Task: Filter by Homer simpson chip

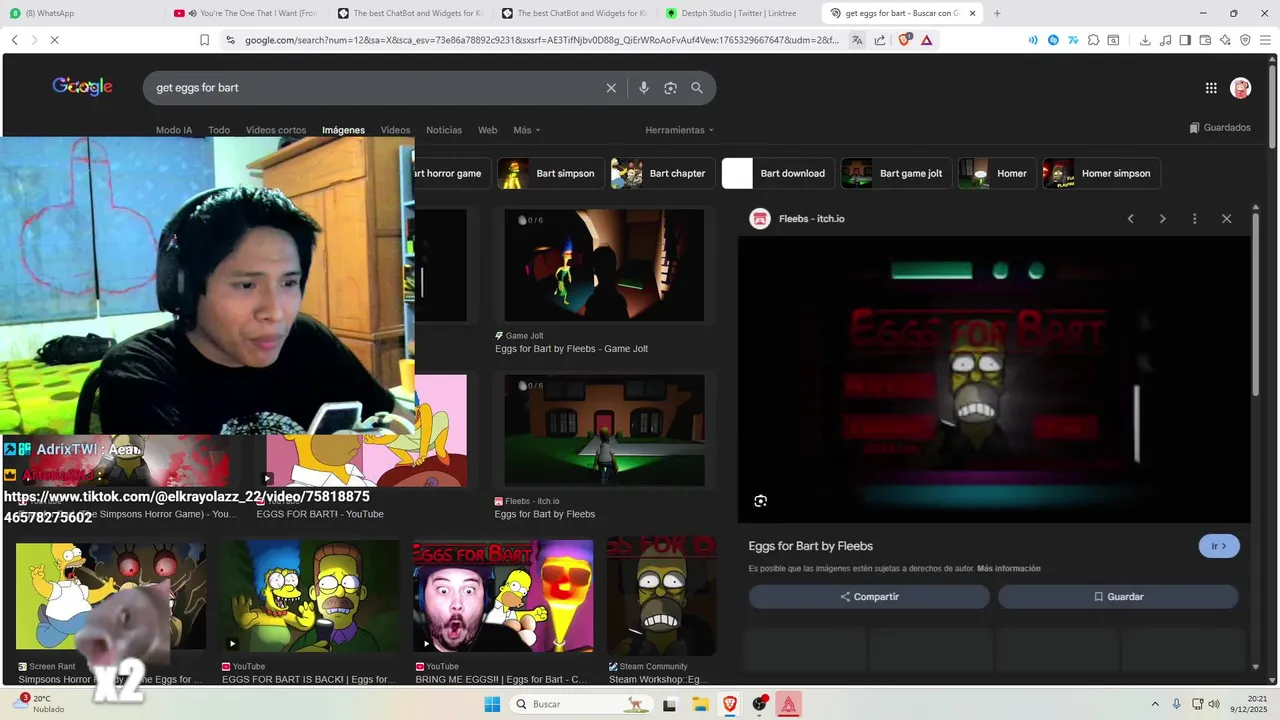Action: [x=1101, y=173]
